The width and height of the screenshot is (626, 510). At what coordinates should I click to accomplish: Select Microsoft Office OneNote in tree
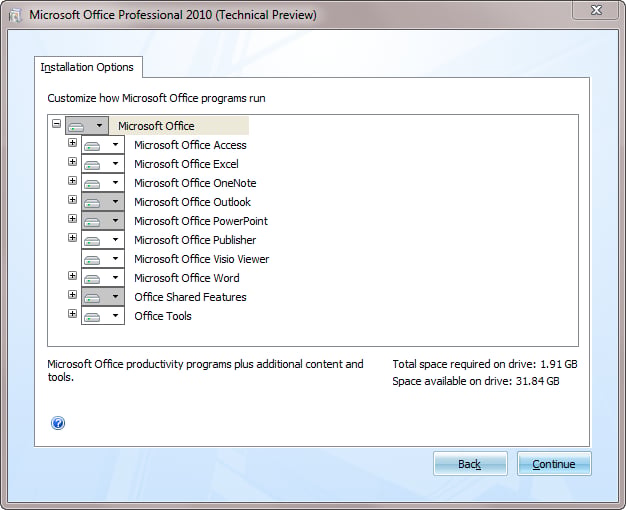point(195,183)
